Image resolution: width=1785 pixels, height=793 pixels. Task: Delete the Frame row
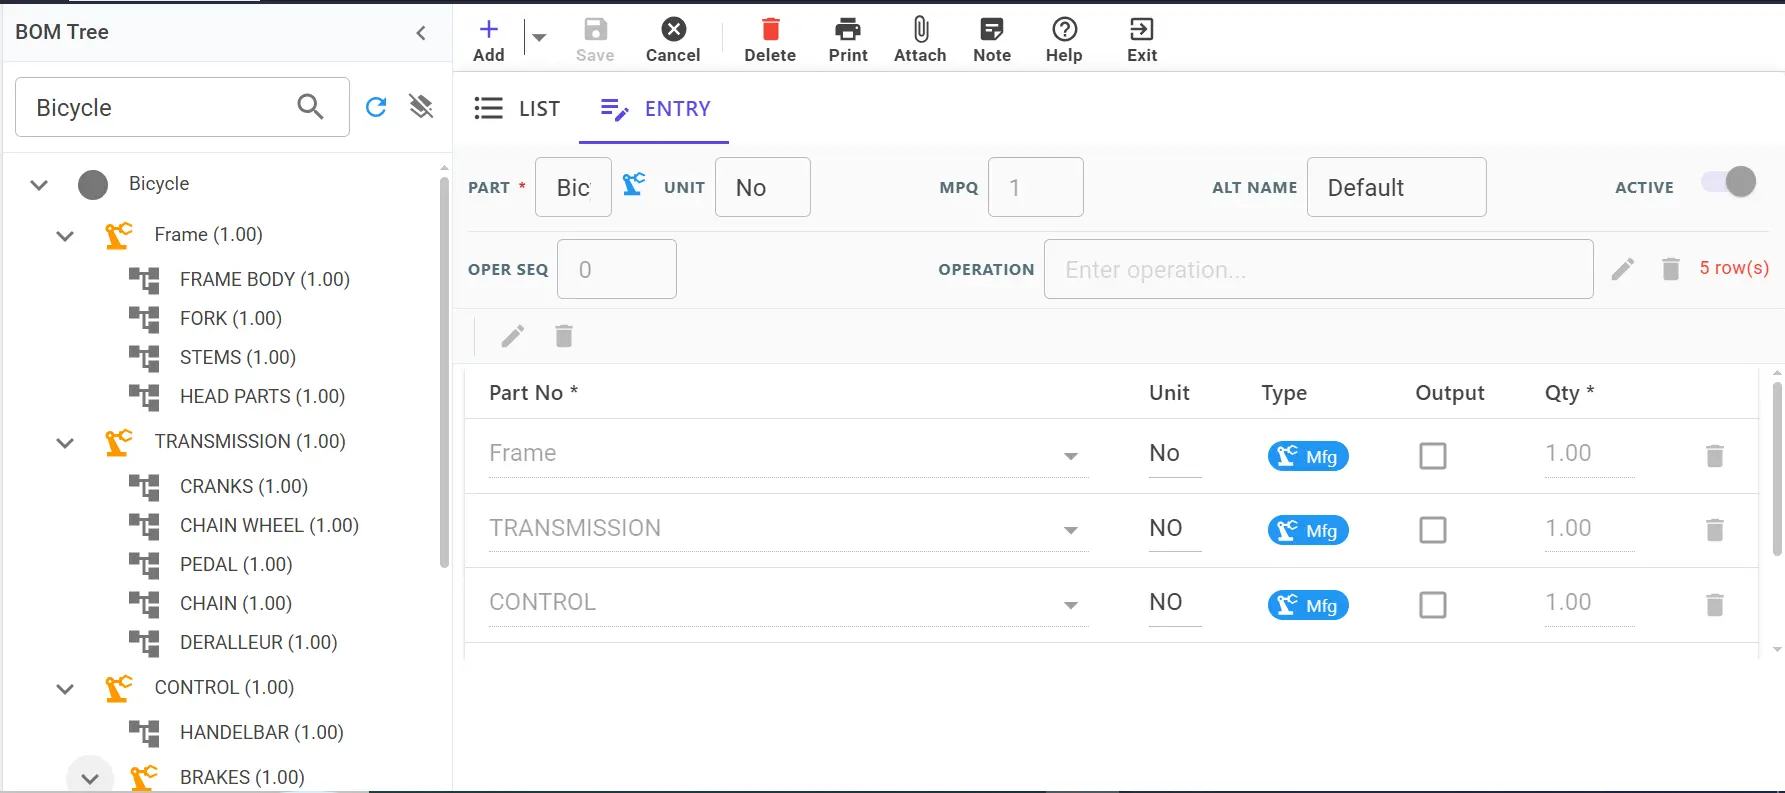coord(1715,456)
